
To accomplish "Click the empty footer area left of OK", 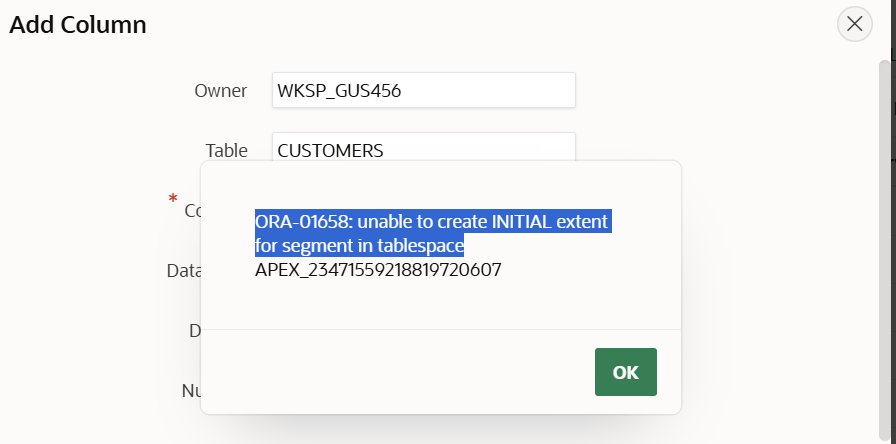I will (x=400, y=372).
